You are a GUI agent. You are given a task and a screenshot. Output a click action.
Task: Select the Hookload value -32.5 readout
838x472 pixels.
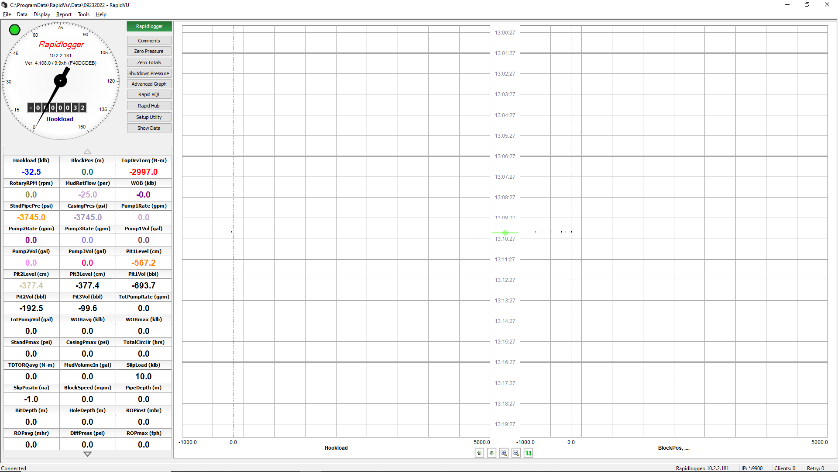click(31, 172)
